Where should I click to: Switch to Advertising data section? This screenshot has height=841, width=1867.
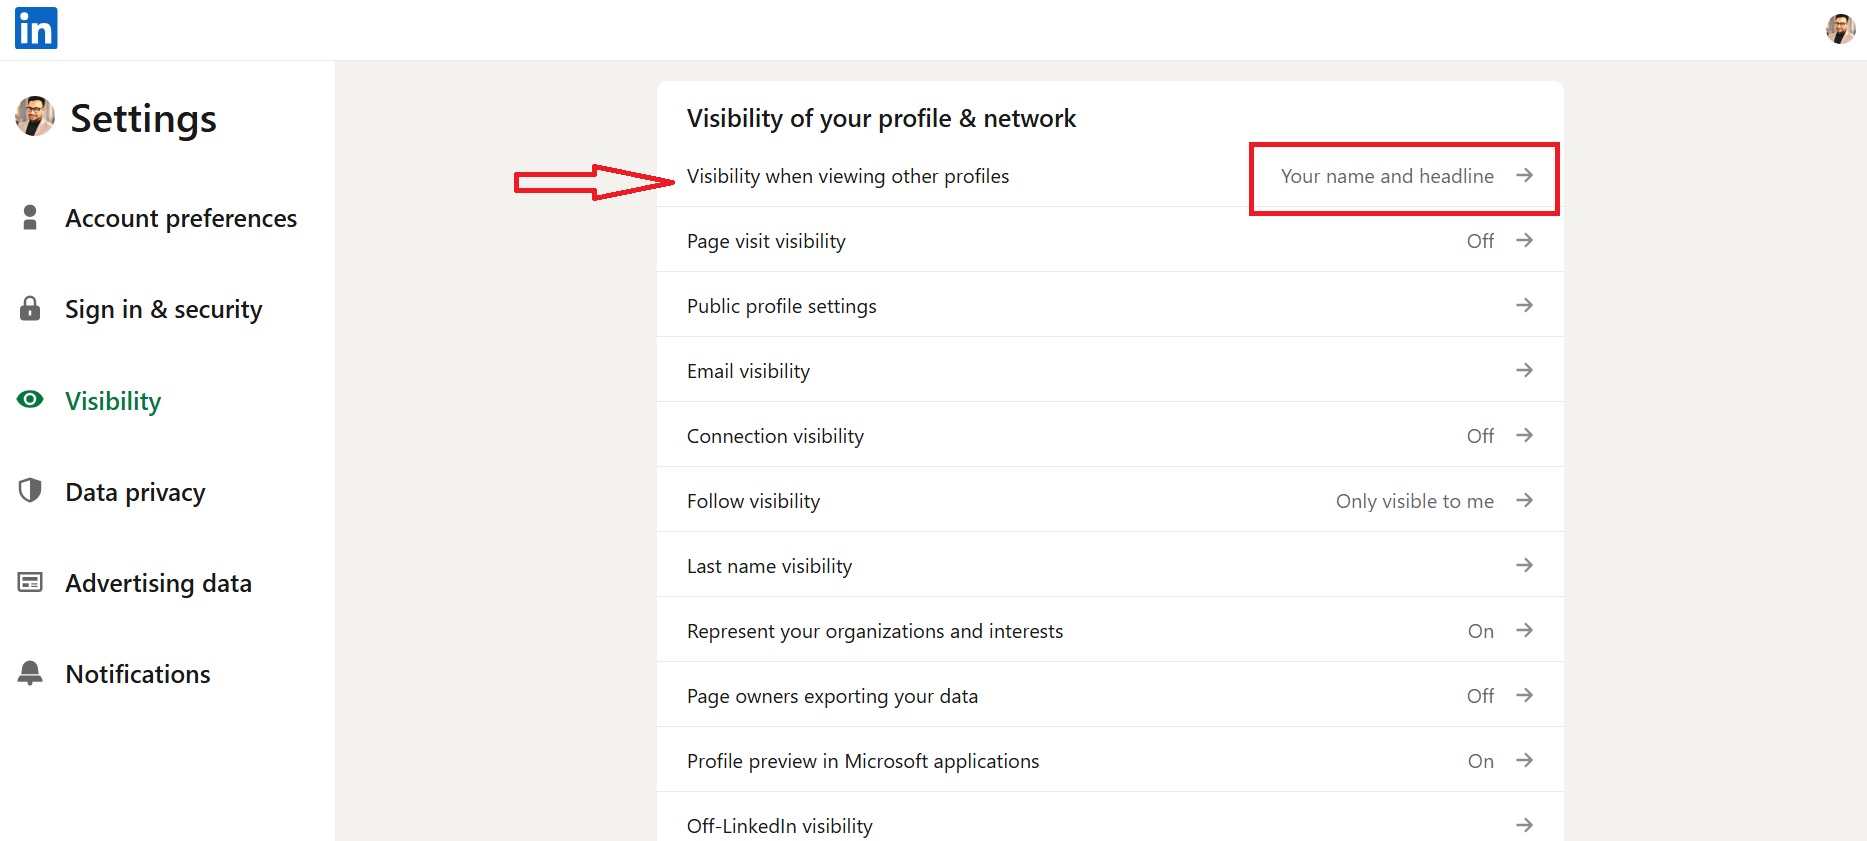pos(158,583)
